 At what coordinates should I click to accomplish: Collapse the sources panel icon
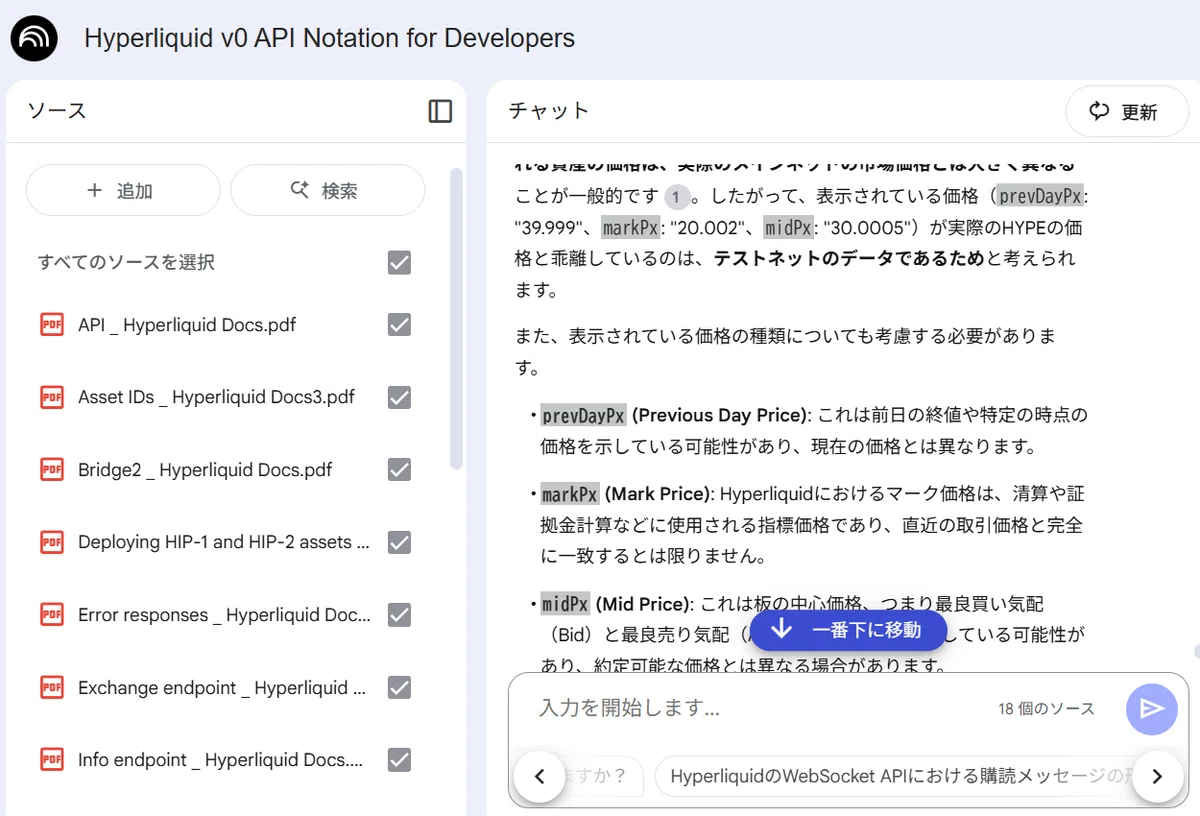440,111
